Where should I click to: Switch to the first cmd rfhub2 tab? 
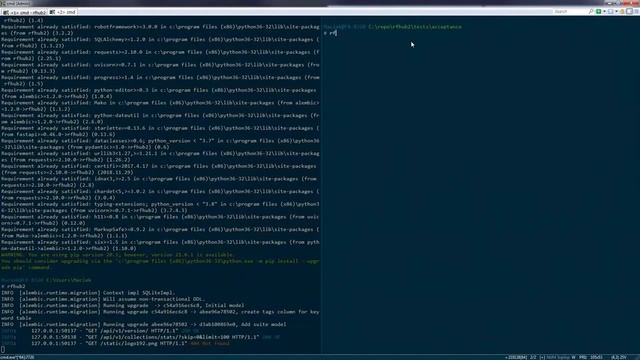pyautogui.click(x=24, y=12)
